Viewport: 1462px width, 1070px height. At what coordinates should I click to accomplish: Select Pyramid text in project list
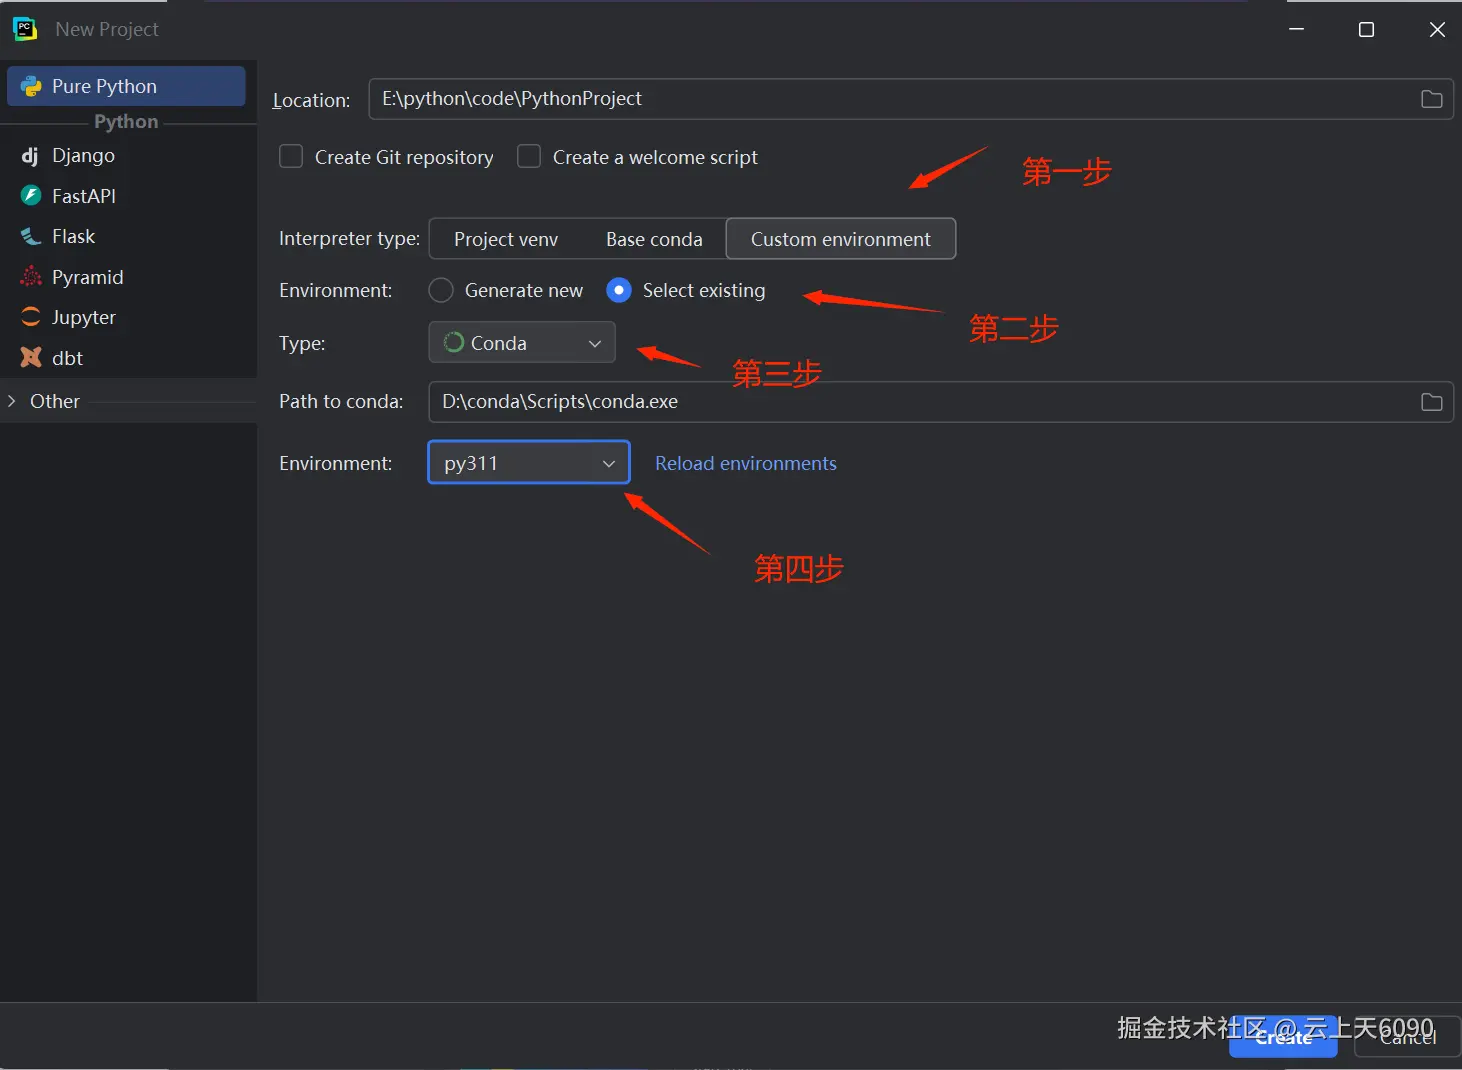(x=88, y=277)
